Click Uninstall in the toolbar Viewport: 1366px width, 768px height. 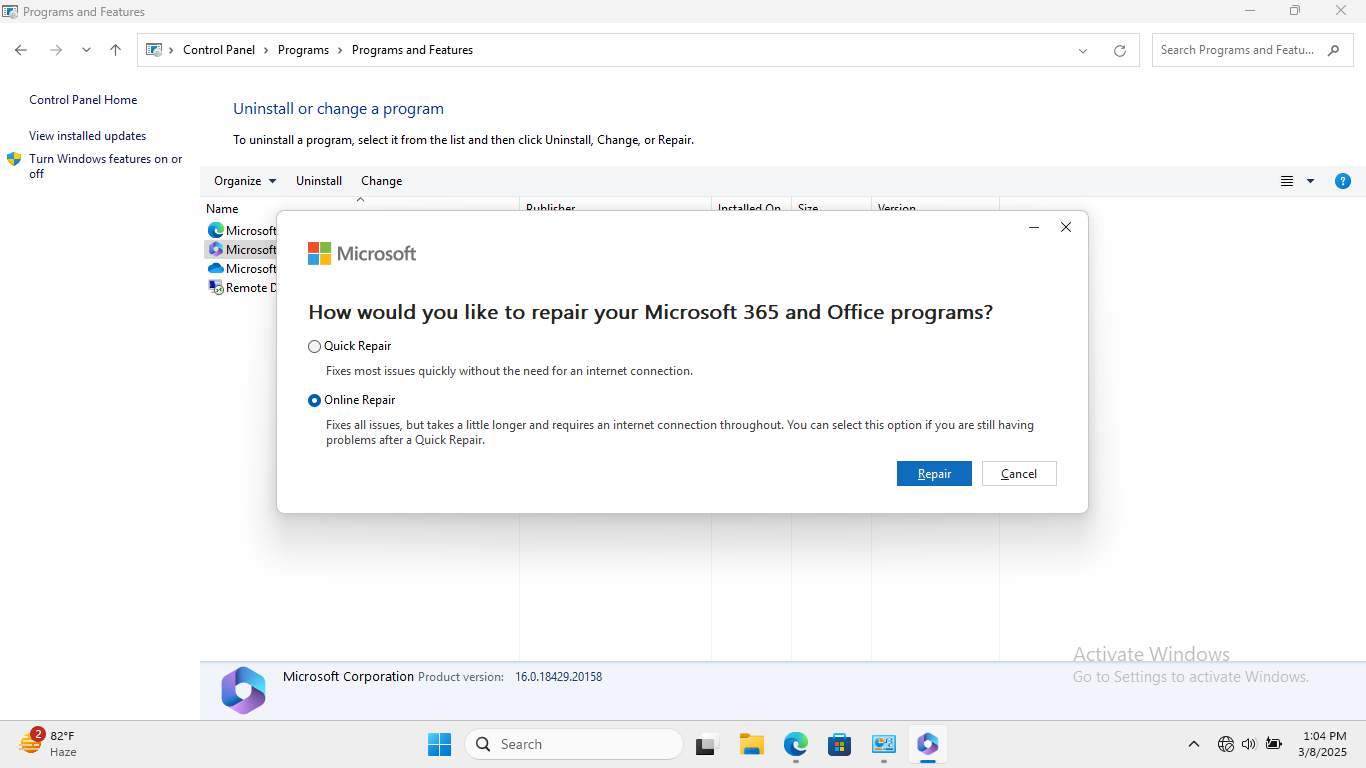tap(319, 181)
